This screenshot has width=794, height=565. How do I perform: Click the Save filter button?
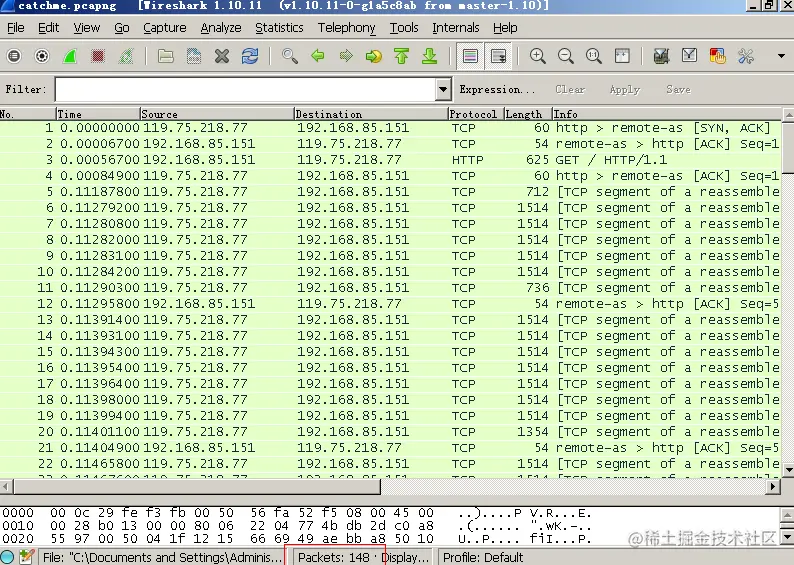tap(678, 90)
